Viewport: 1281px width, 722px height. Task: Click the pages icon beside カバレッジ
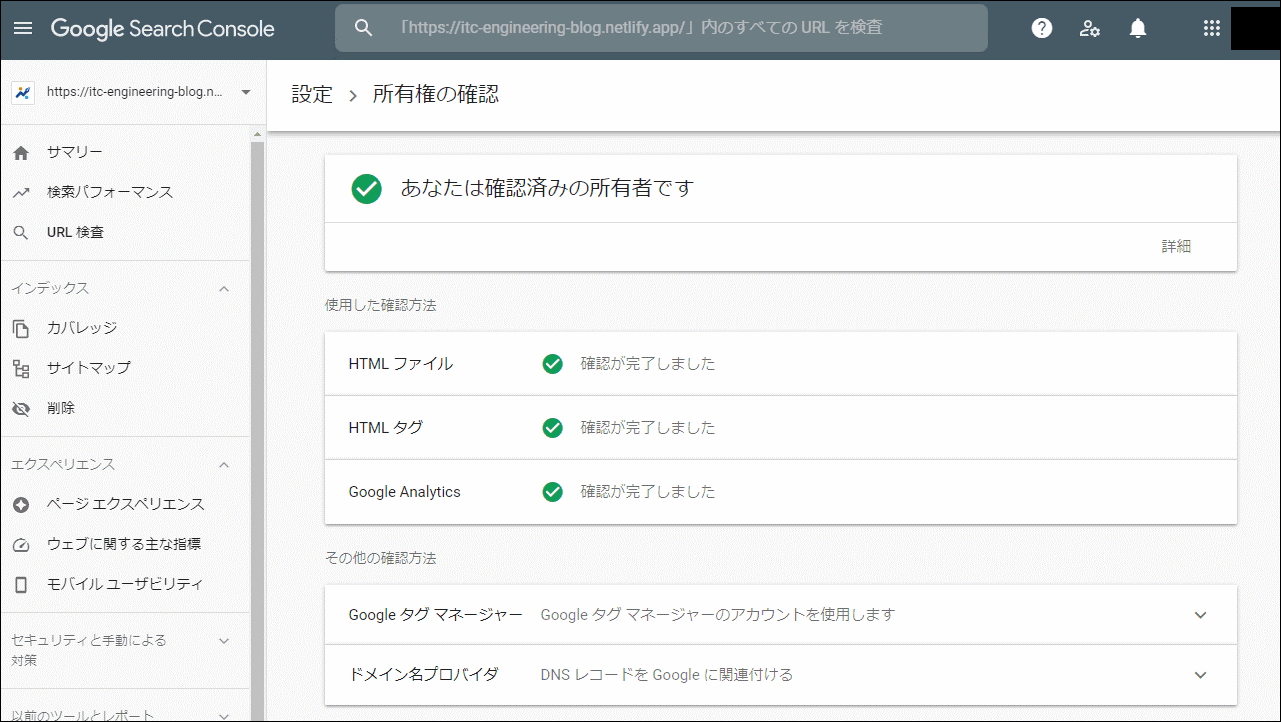coord(21,329)
